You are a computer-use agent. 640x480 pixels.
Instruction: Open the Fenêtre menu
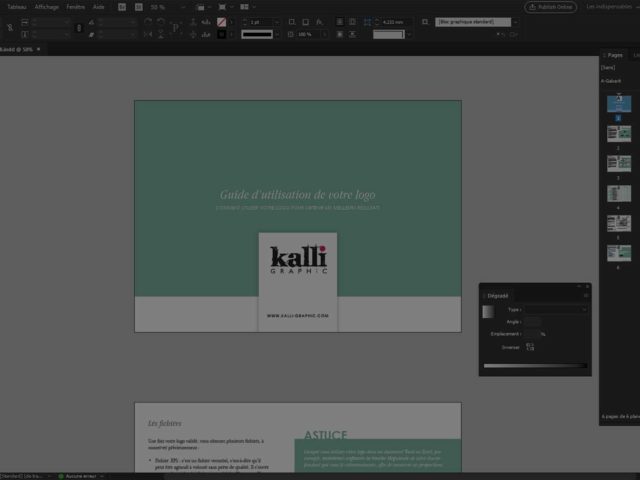coord(76,7)
